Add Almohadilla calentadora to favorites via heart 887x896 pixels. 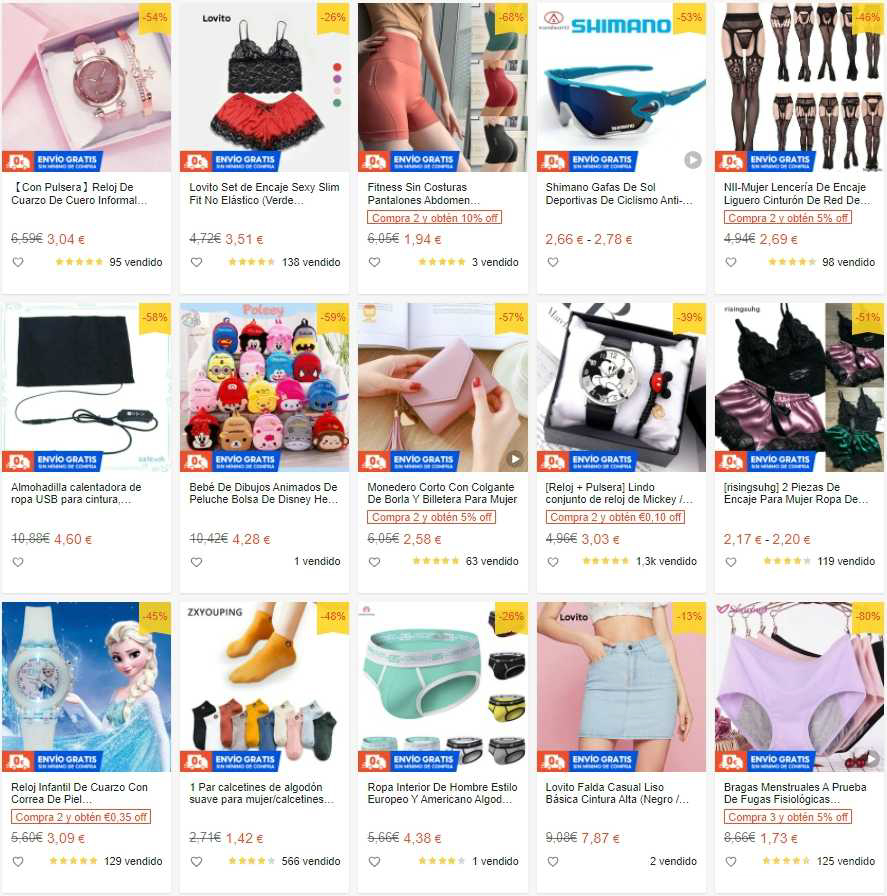coord(18,562)
